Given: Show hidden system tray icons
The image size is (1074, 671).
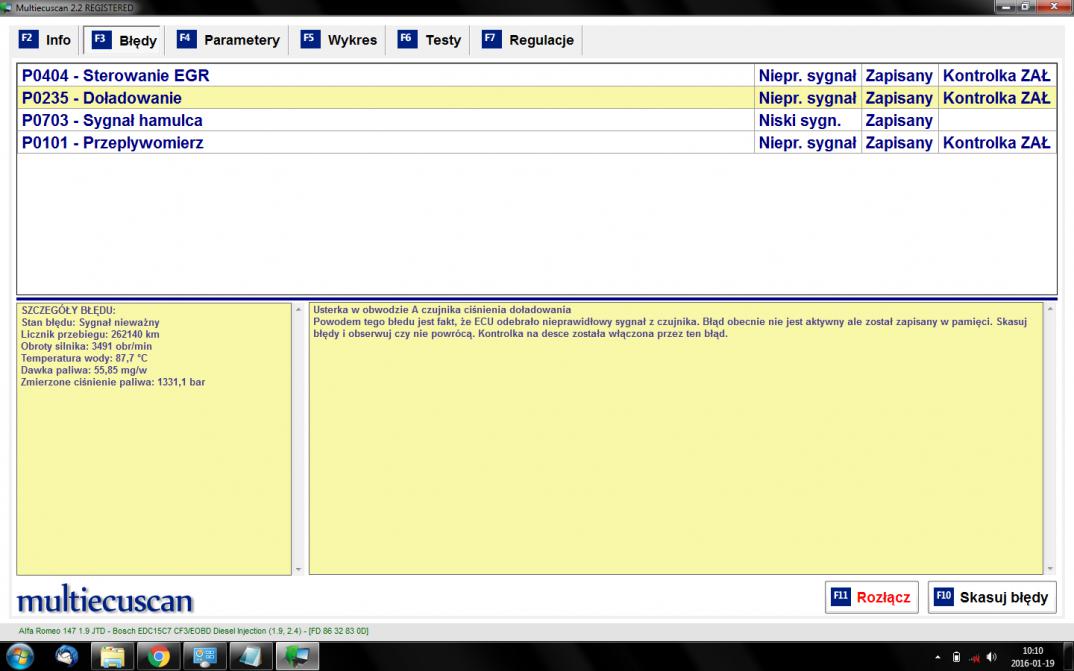Looking at the screenshot, I should [938, 657].
